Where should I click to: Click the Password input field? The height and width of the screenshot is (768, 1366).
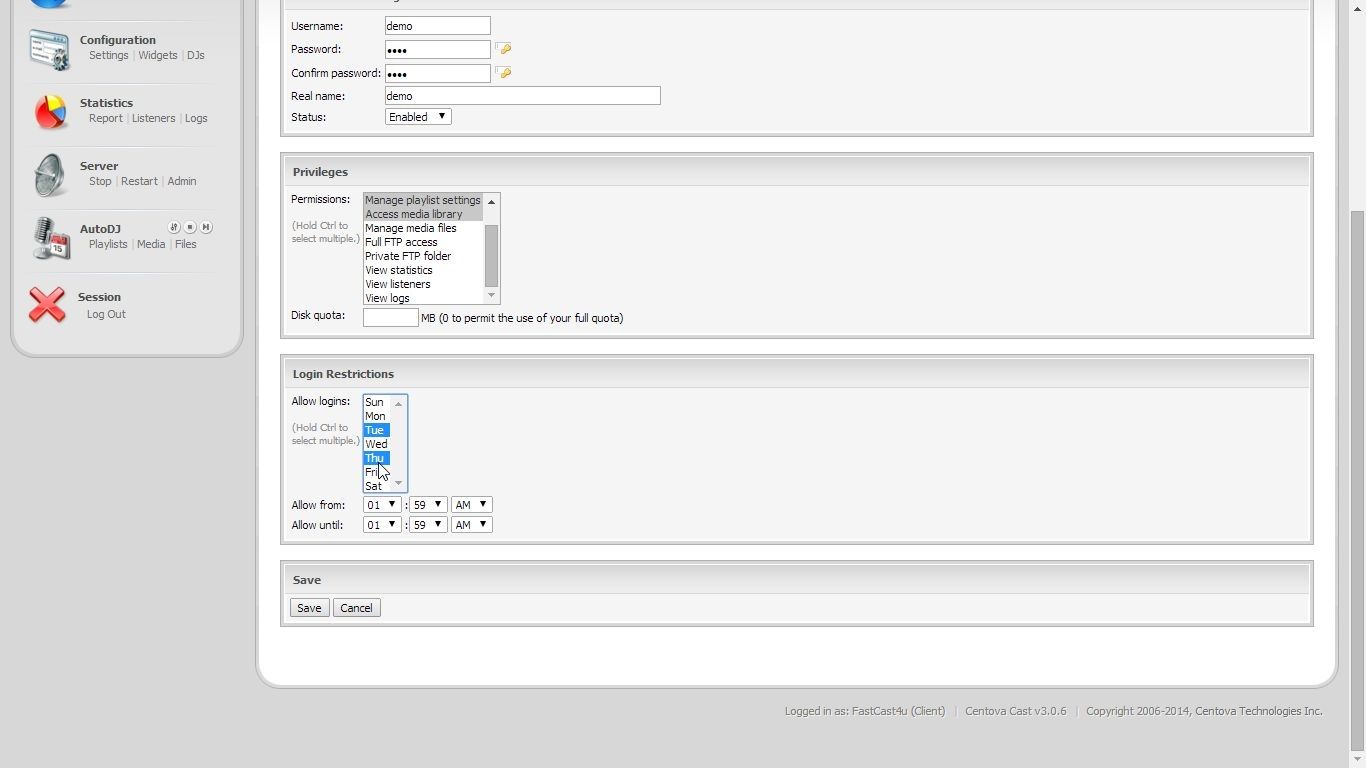[x=438, y=49]
